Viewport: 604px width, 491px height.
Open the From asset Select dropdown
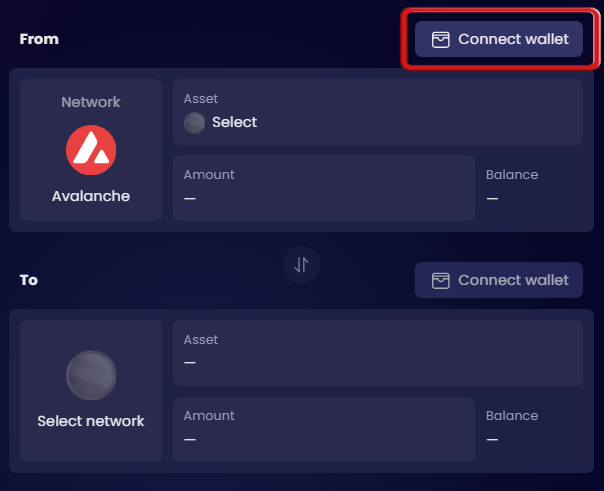(378, 112)
